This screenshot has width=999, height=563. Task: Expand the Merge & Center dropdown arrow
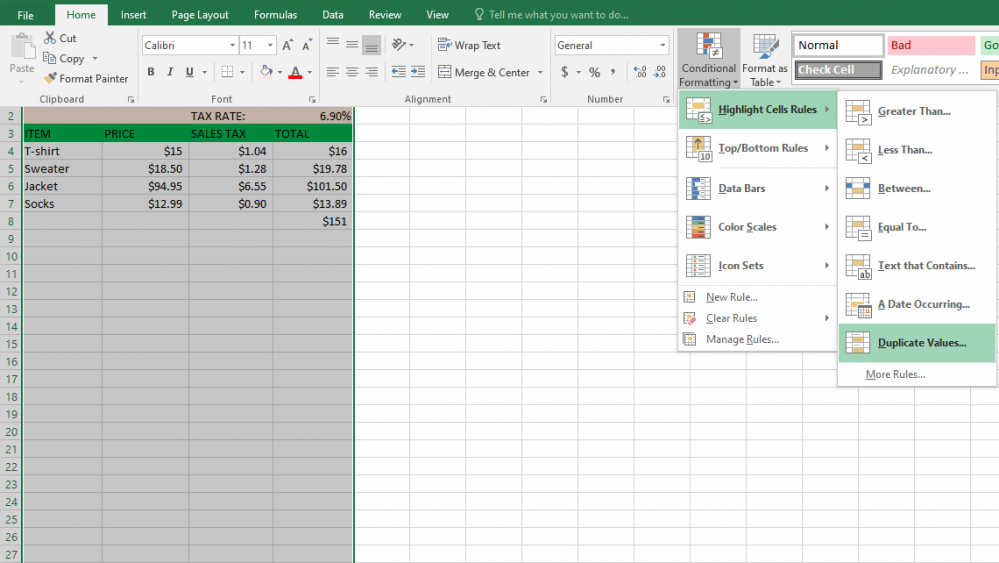(x=540, y=72)
